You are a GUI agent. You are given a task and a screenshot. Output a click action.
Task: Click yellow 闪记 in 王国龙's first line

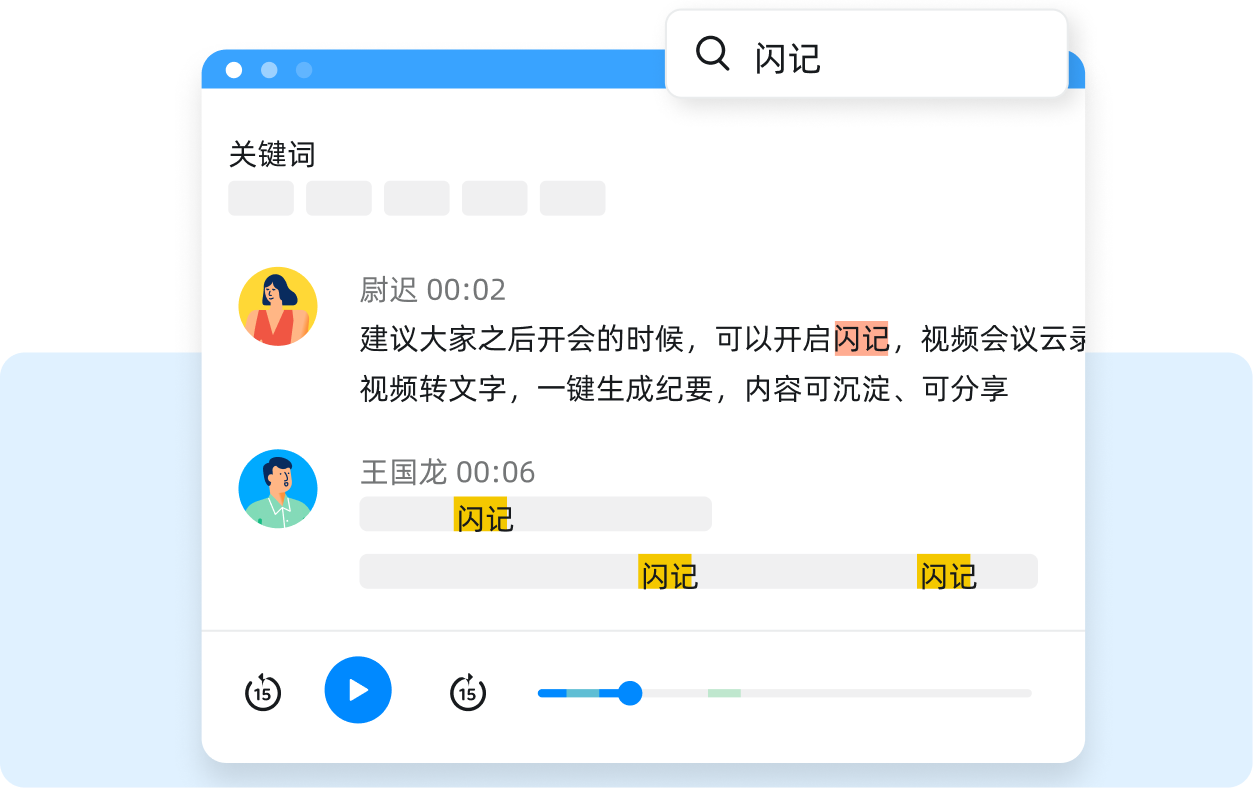click(x=482, y=516)
